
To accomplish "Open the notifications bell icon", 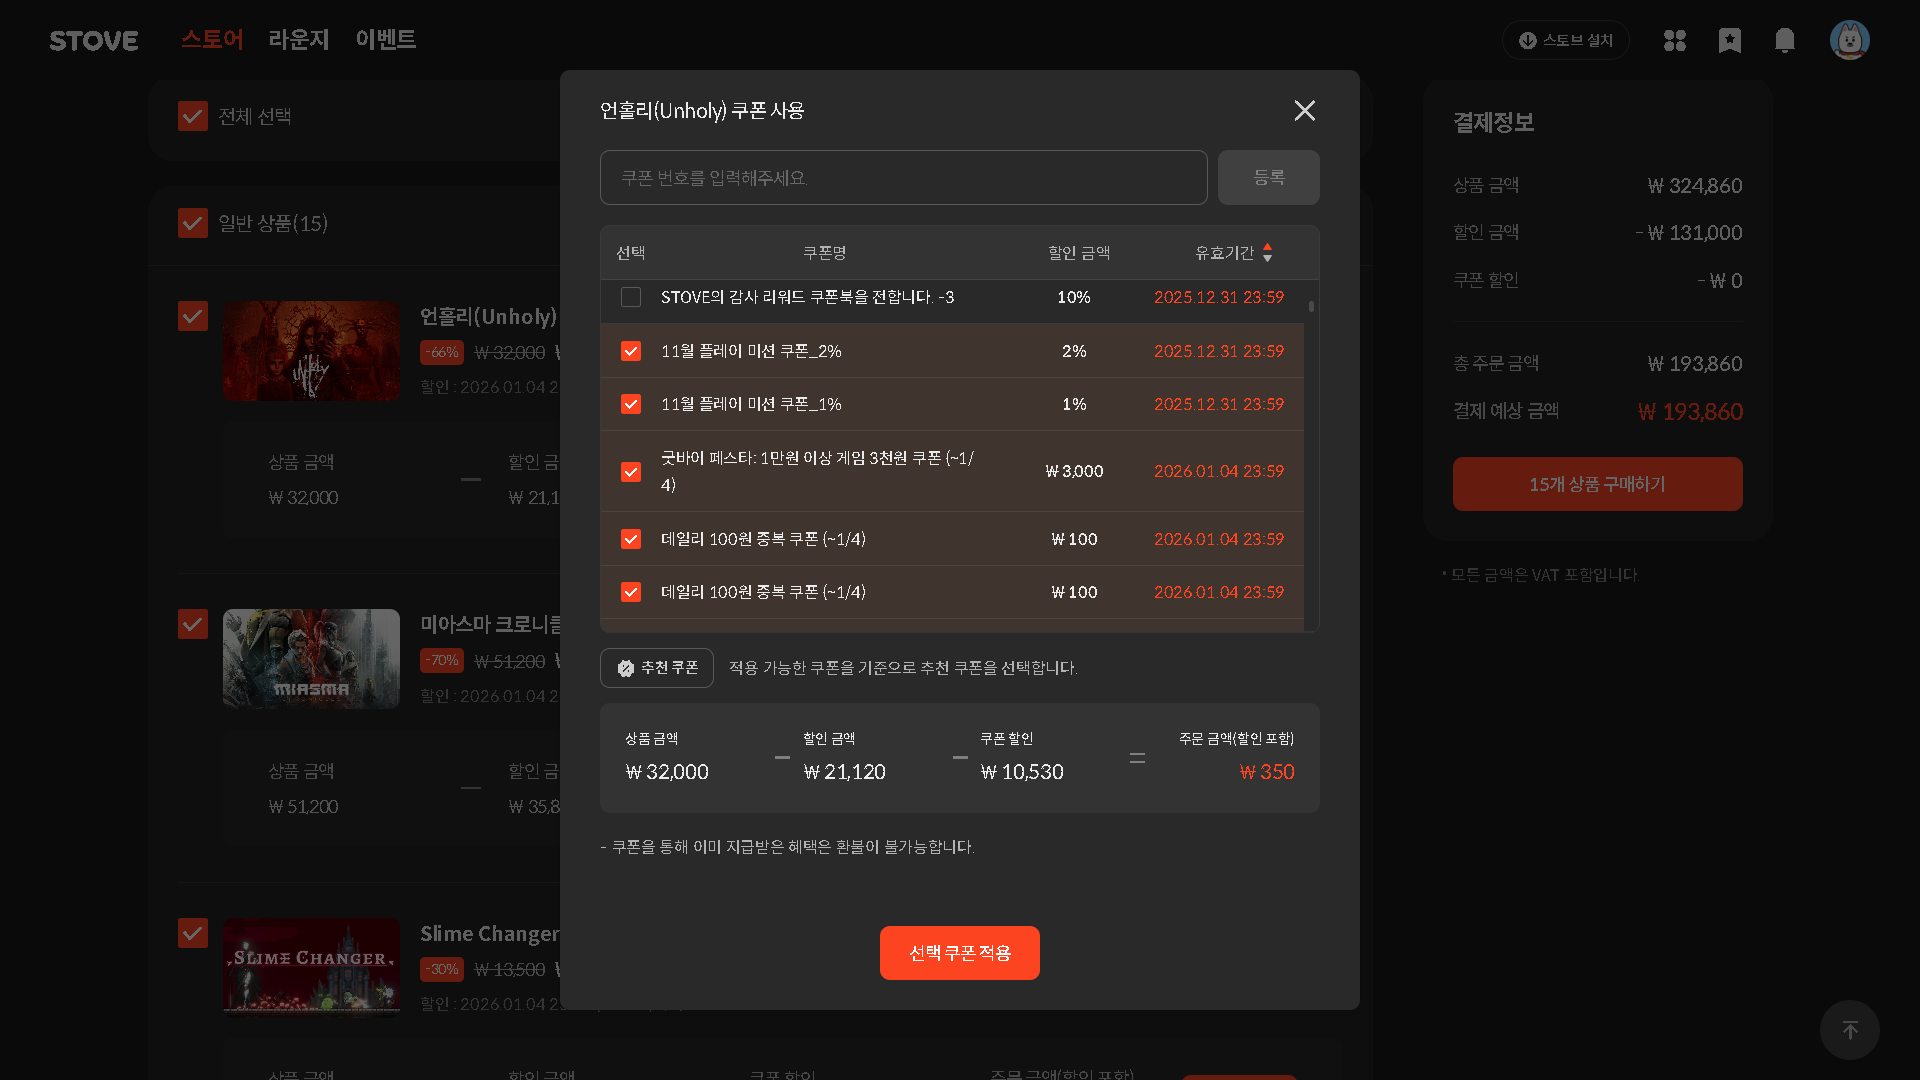I will [x=1784, y=41].
